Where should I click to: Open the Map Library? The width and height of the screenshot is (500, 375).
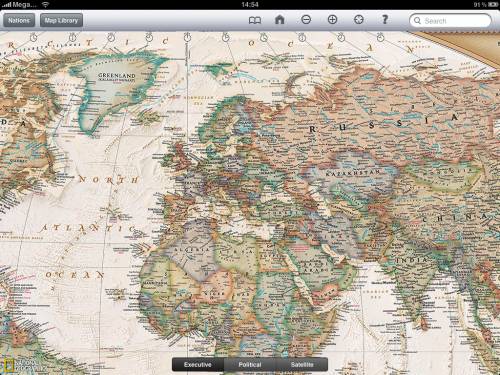[61, 20]
